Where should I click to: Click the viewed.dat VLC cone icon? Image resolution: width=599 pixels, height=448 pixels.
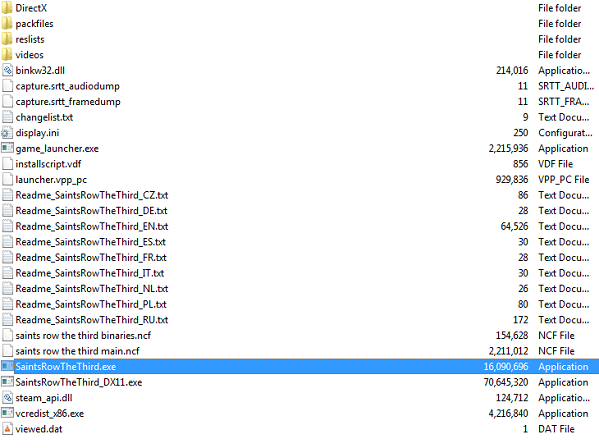tap(7, 429)
